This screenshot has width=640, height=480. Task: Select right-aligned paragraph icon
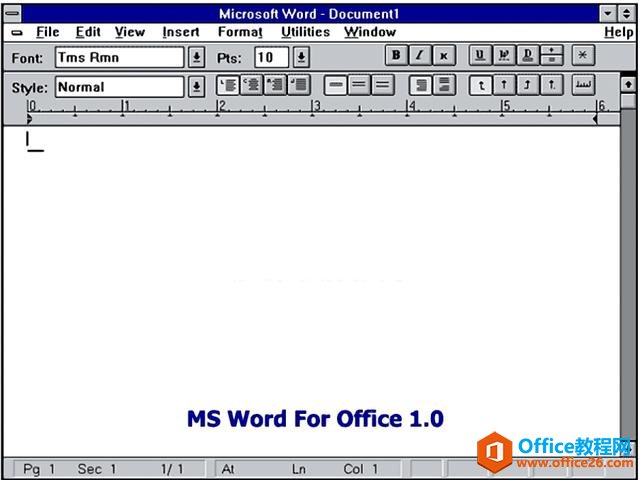[275, 85]
